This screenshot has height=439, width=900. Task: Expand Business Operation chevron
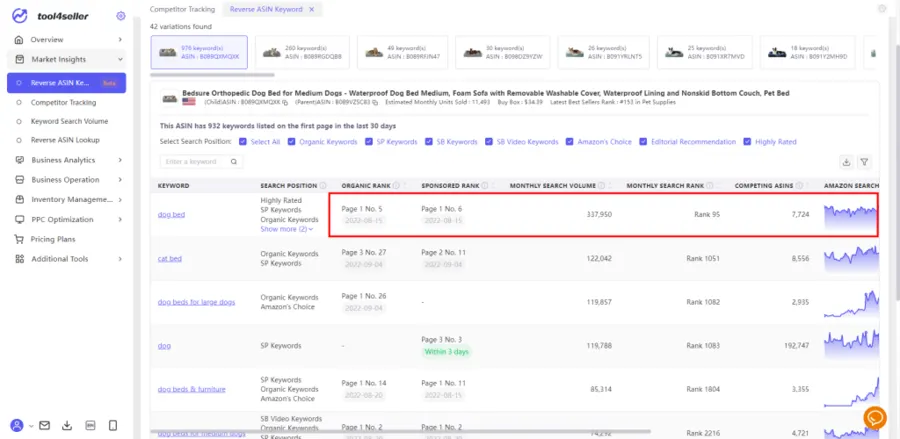[120, 180]
